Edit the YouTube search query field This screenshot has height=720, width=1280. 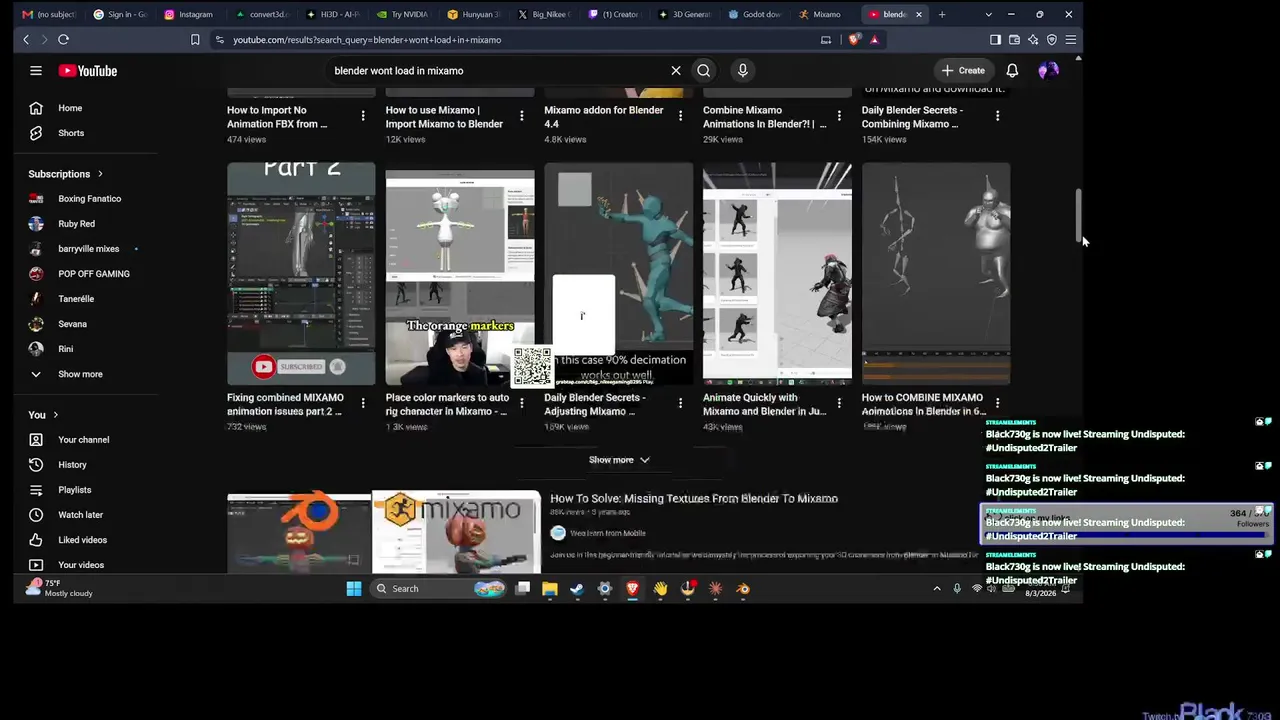tap(500, 71)
